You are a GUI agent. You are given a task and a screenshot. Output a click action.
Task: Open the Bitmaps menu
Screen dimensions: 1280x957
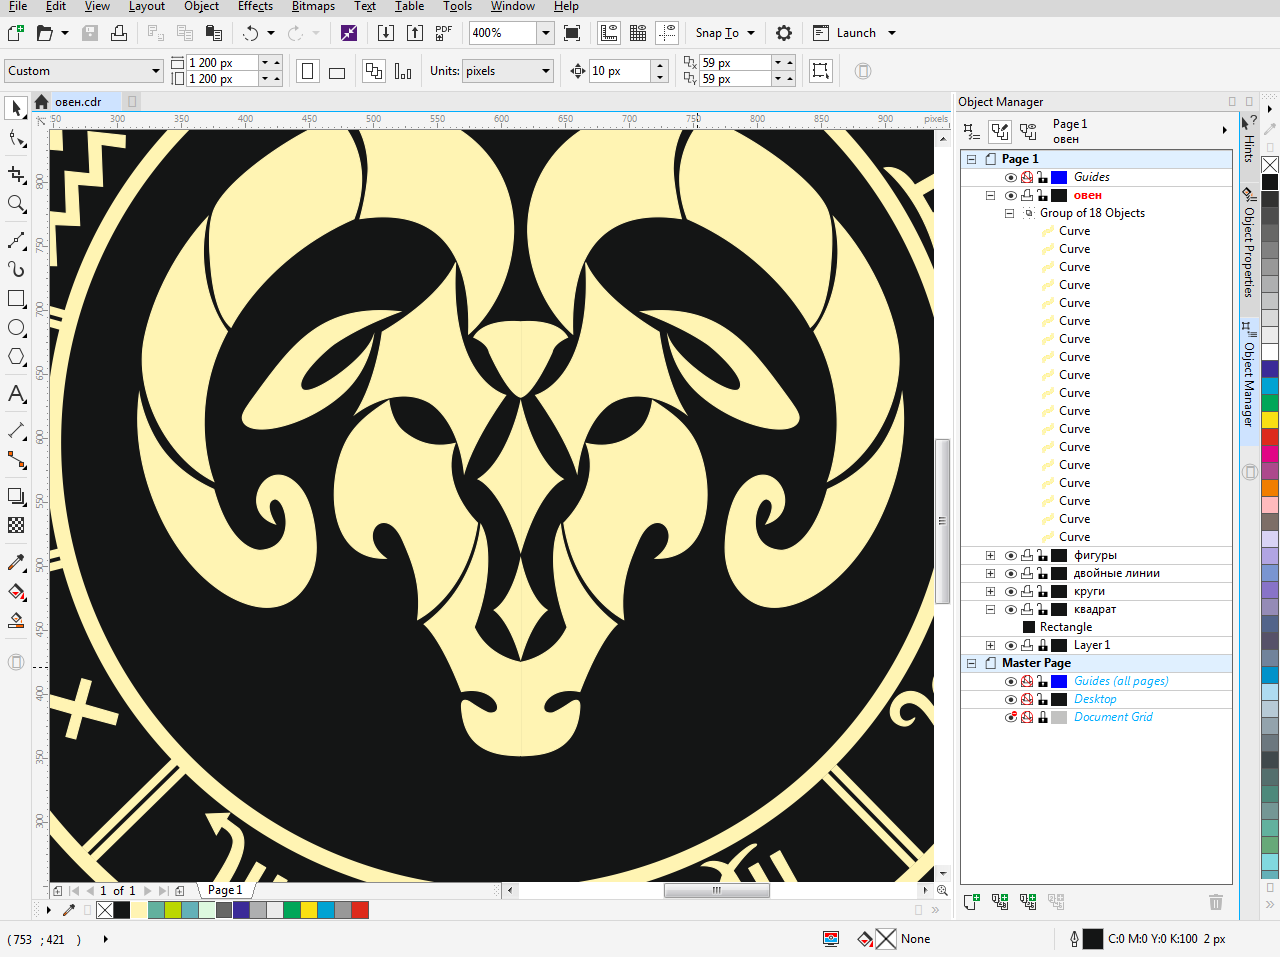tap(313, 7)
